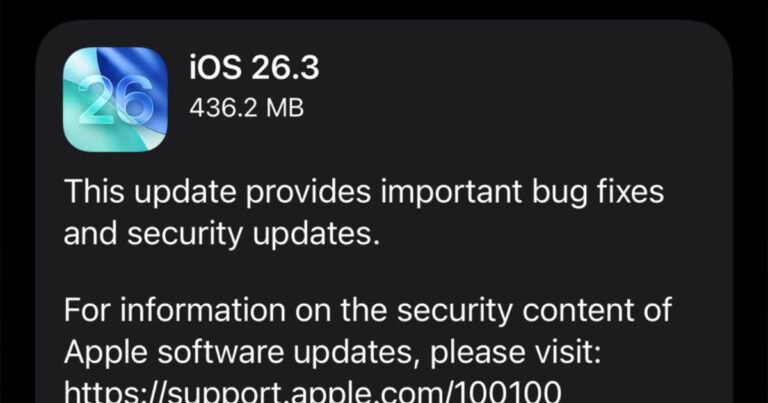Click the words 'please visit:'
Screen dimensions: 768x403
tap(515, 353)
